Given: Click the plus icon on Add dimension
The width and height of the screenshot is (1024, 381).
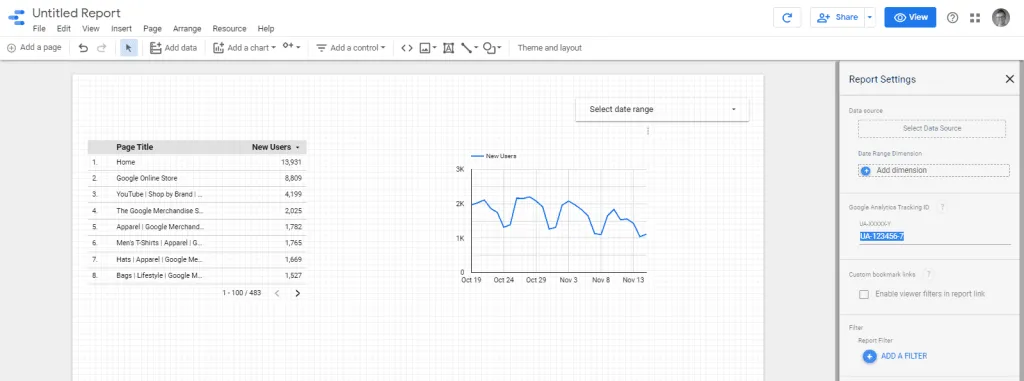Looking at the screenshot, I should point(866,171).
